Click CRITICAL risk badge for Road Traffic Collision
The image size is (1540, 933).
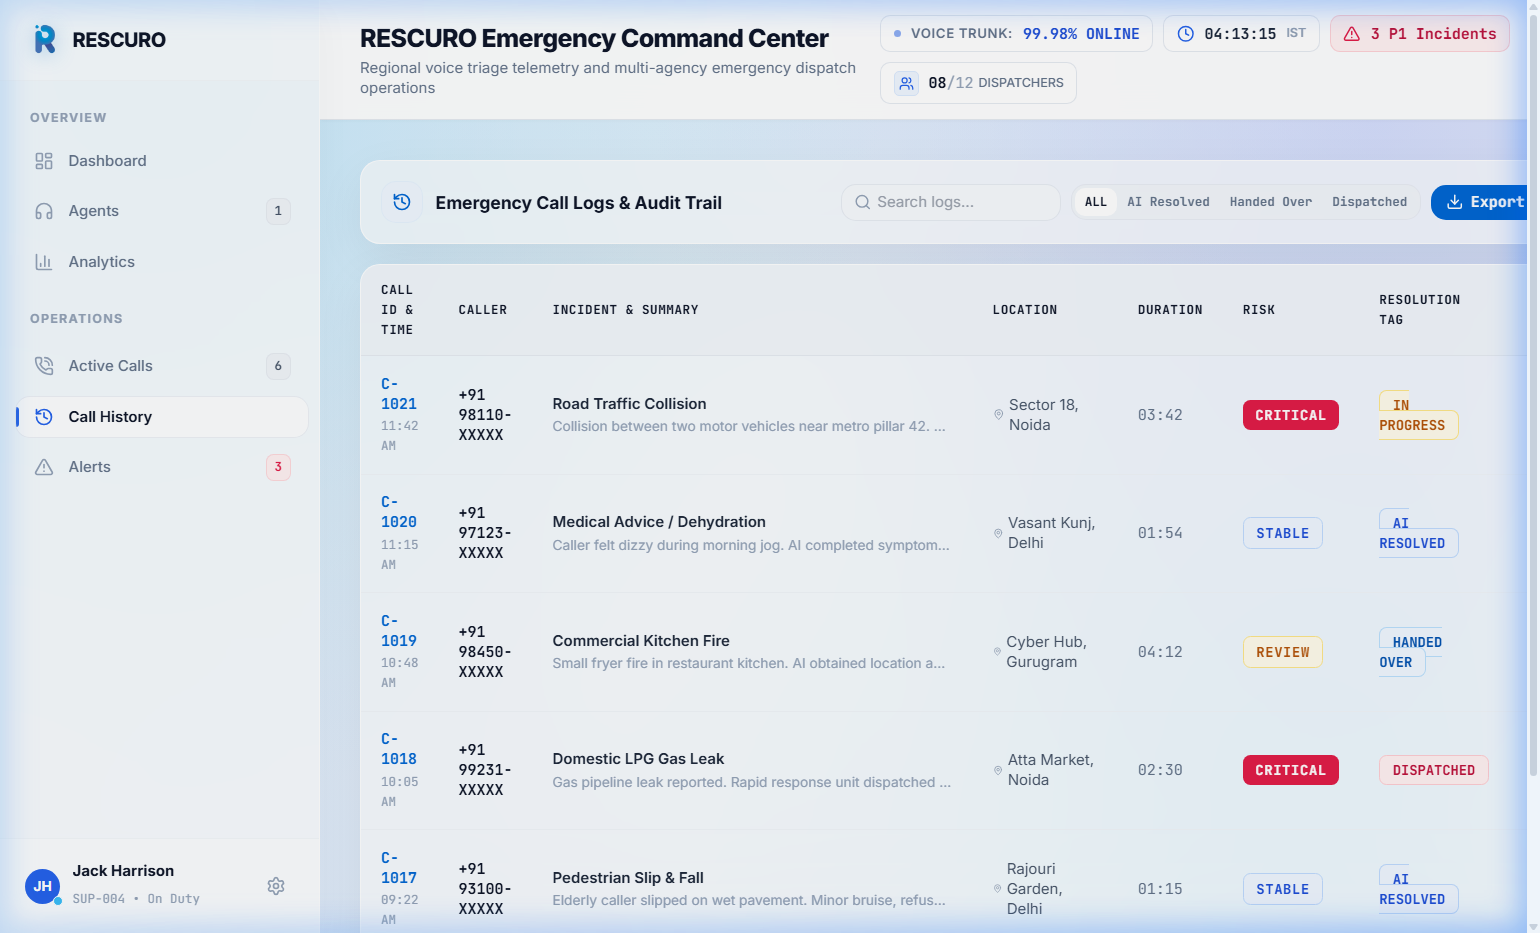1290,415
